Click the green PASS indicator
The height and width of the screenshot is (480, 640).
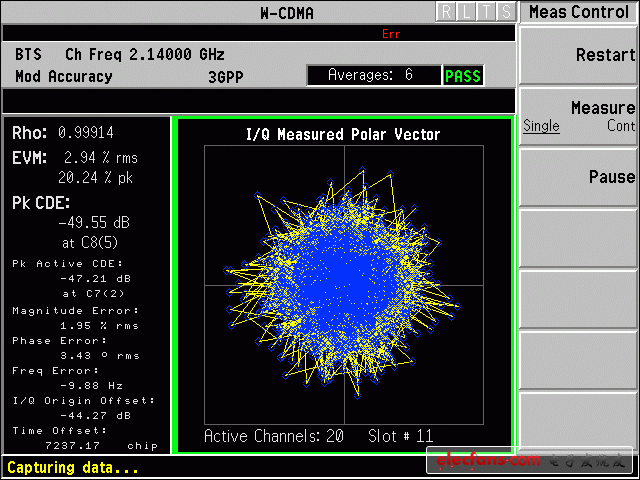462,76
